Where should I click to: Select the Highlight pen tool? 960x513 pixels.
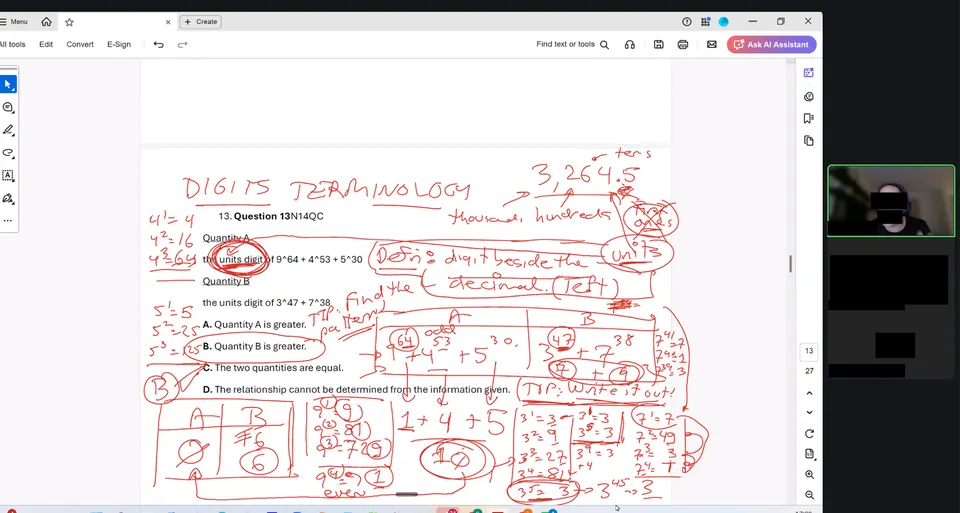tap(8, 130)
